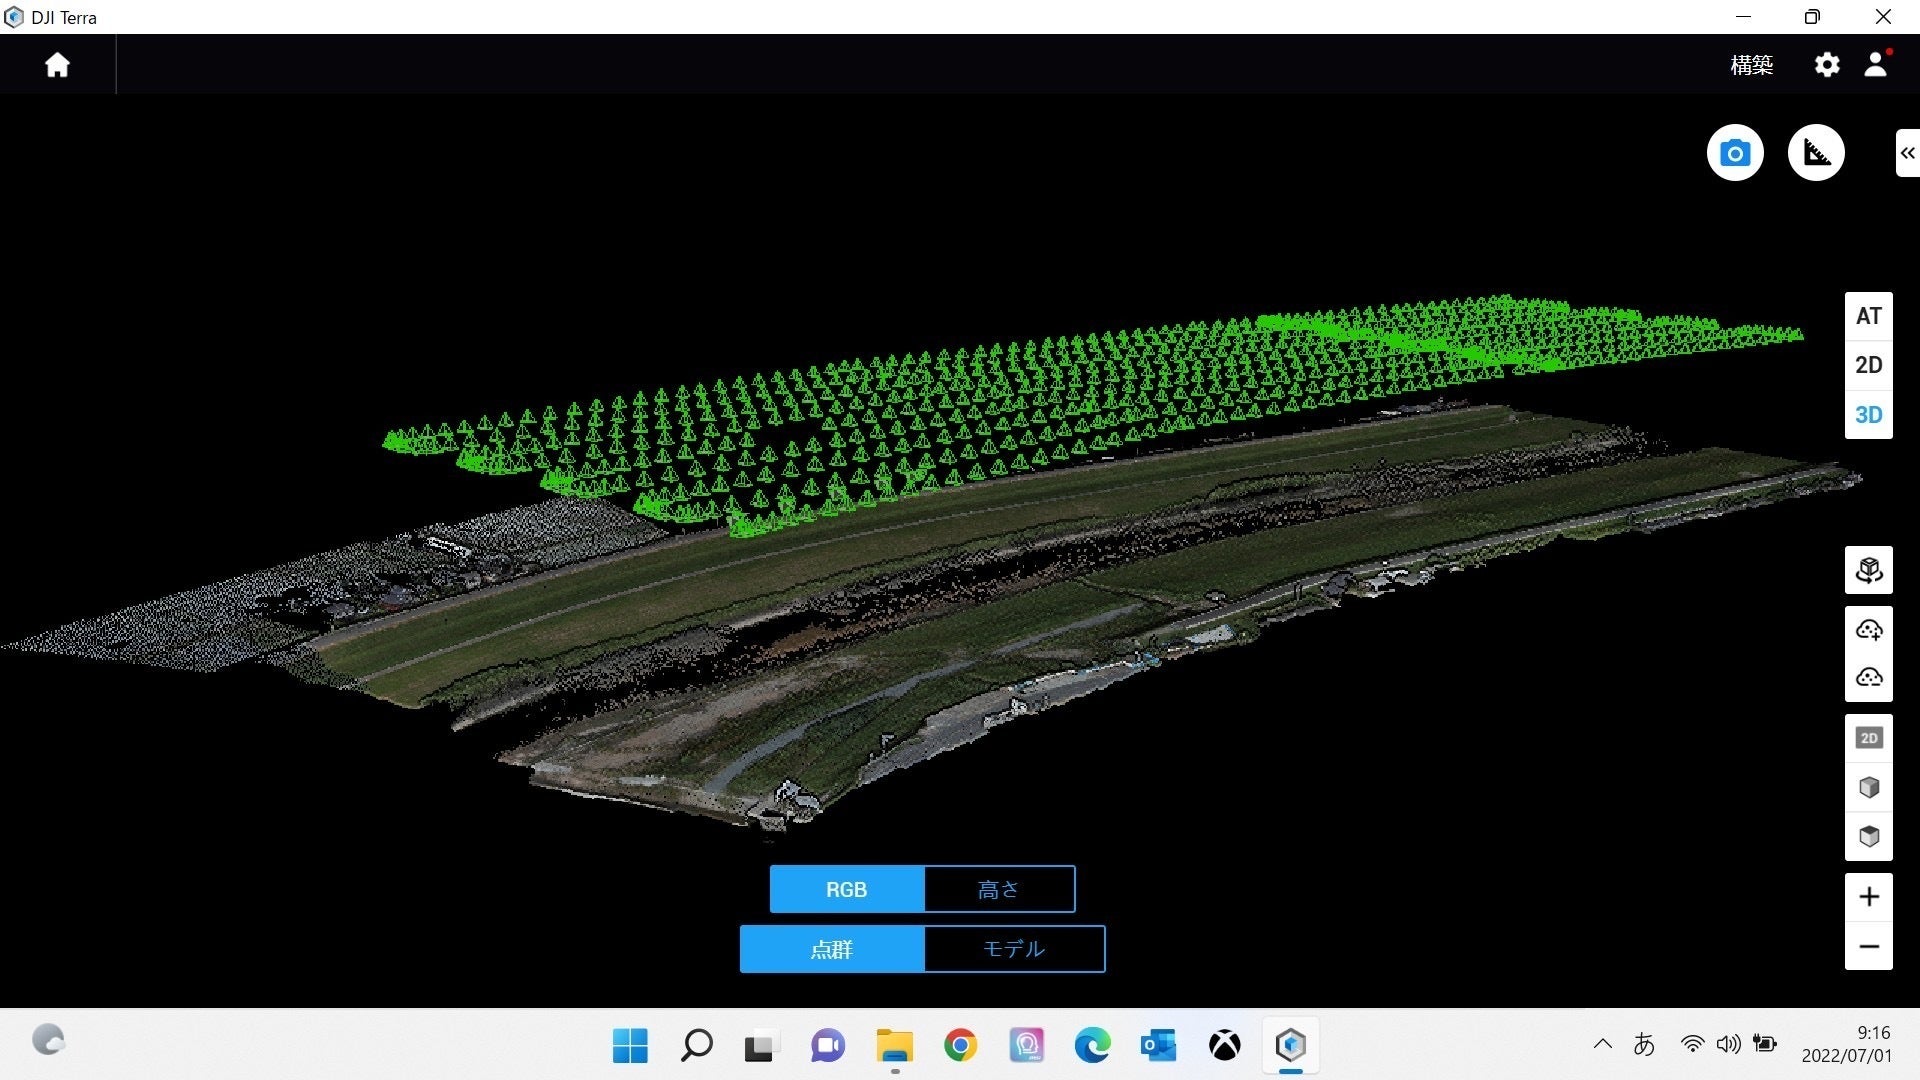
Task: Decrease point cloud density (cloud minus)
Action: (1868, 678)
